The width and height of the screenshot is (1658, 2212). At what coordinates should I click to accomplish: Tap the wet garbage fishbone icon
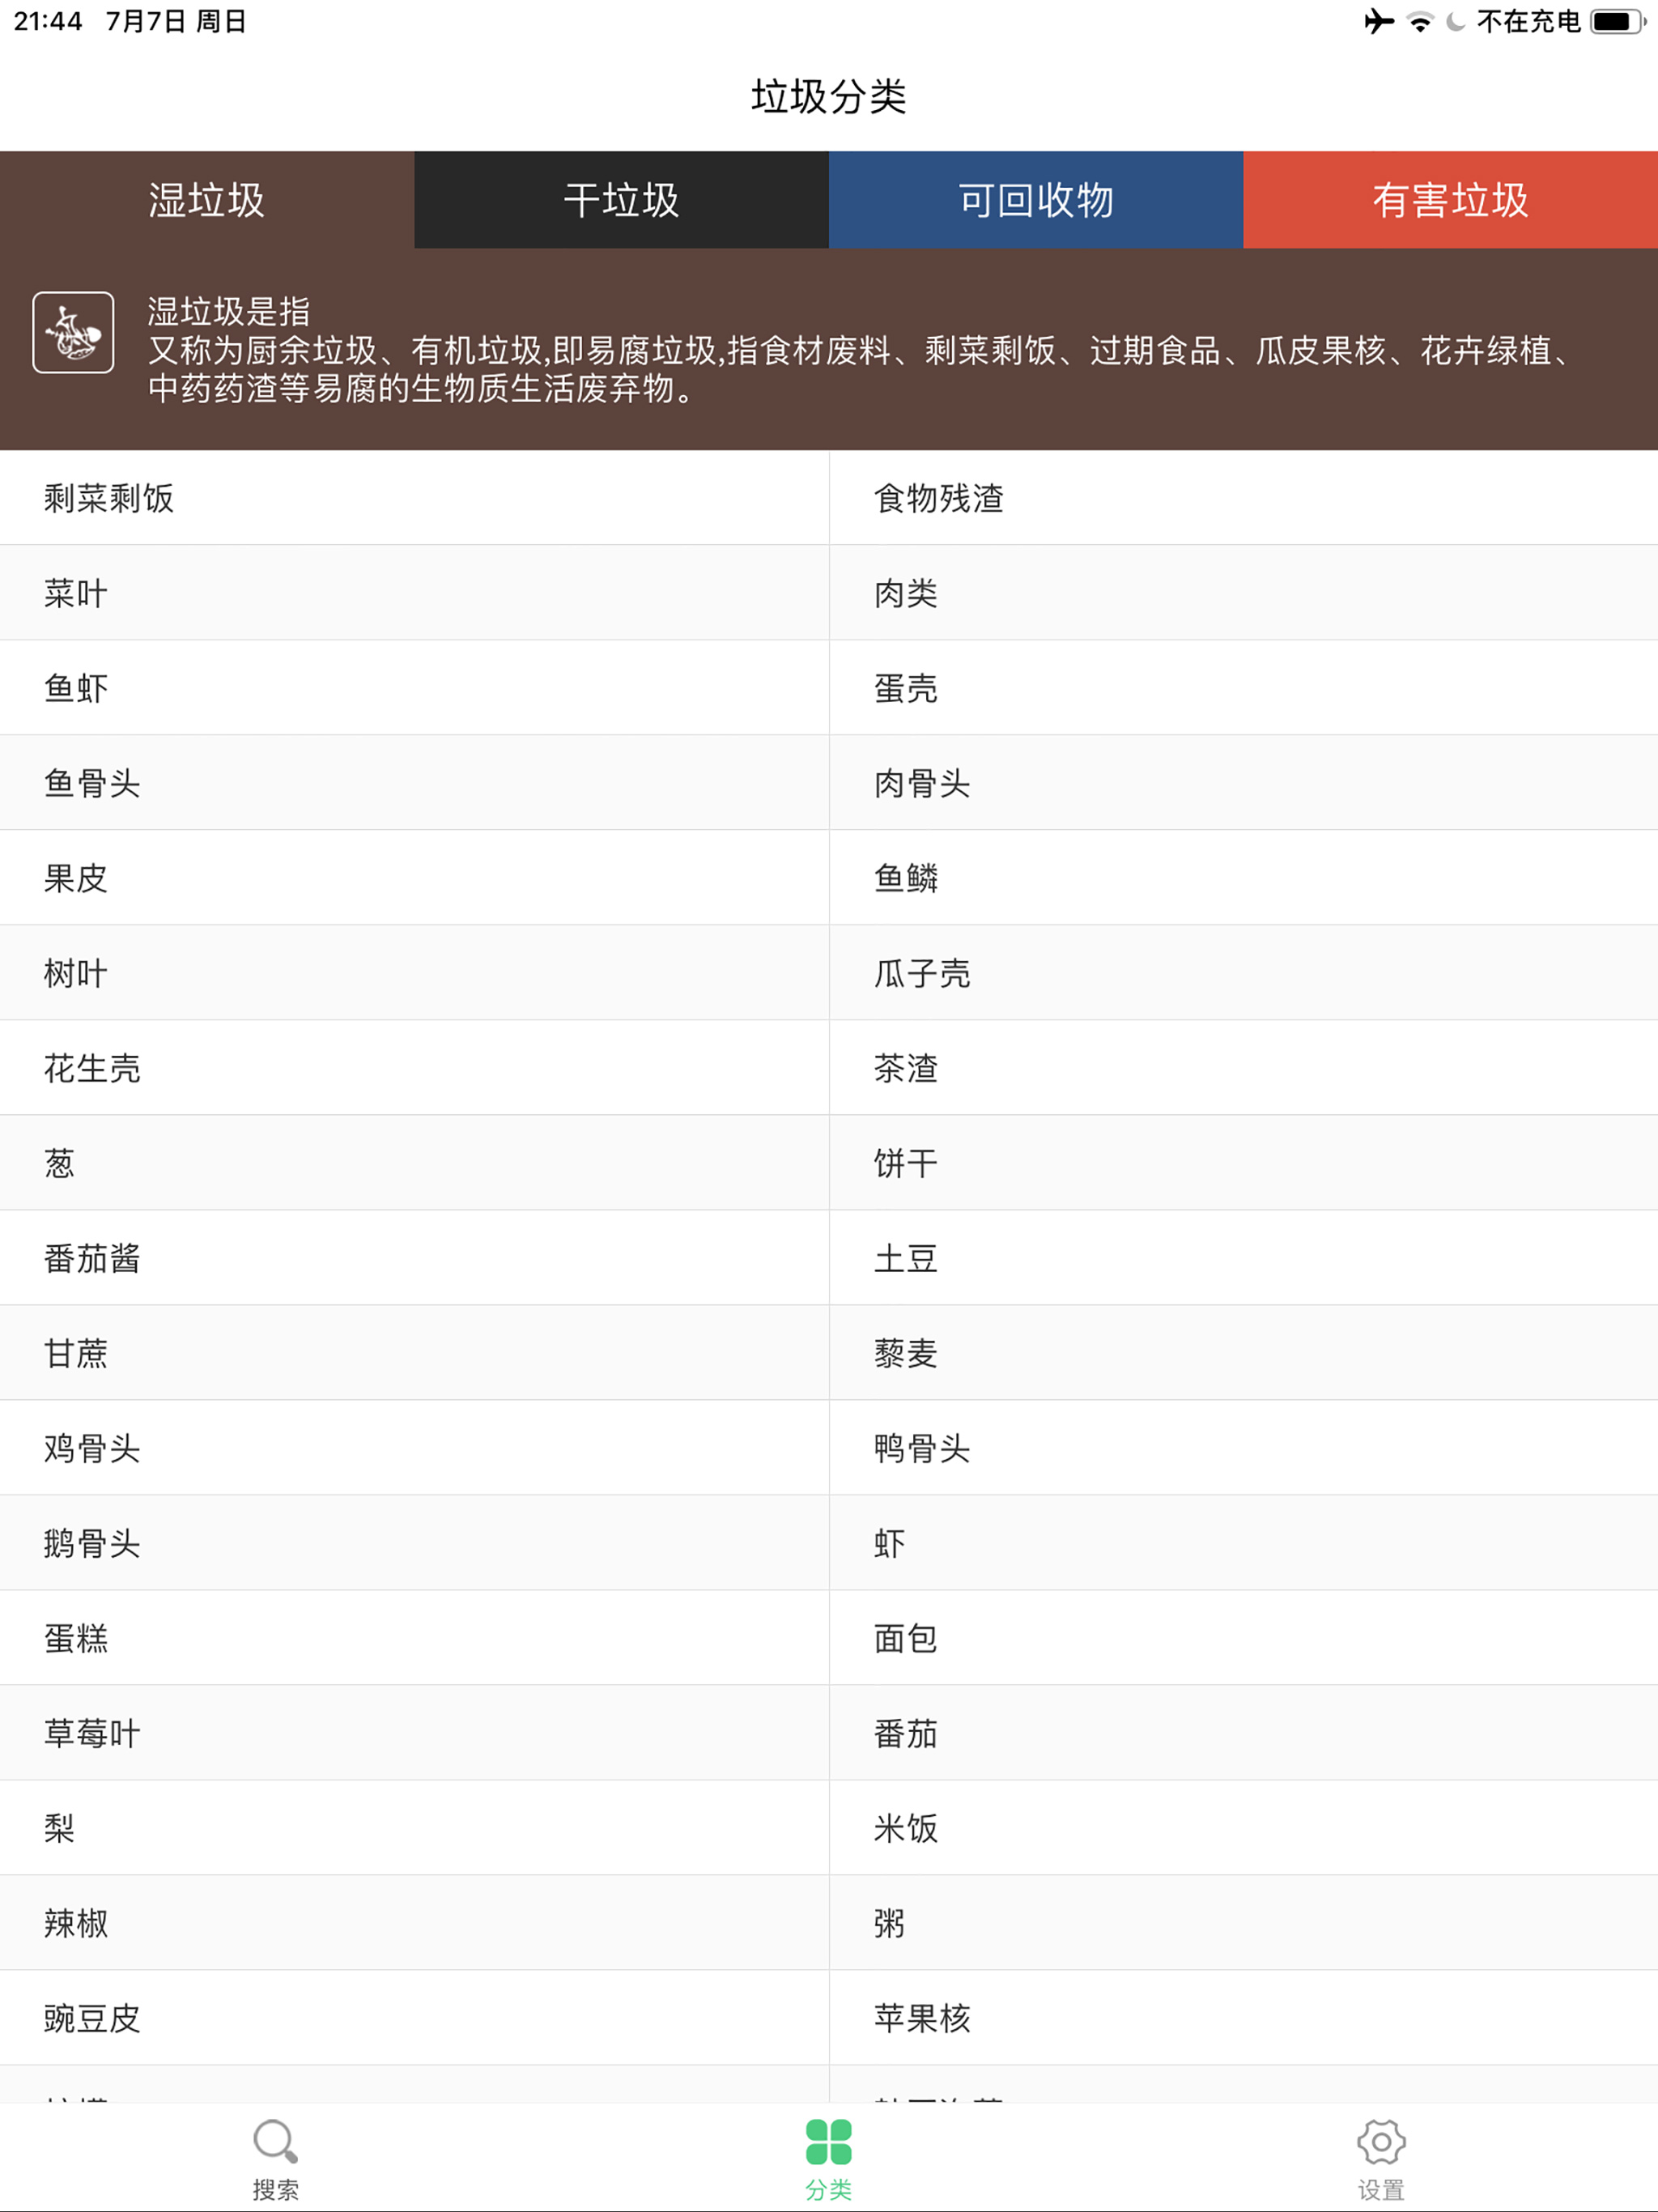pos(73,332)
